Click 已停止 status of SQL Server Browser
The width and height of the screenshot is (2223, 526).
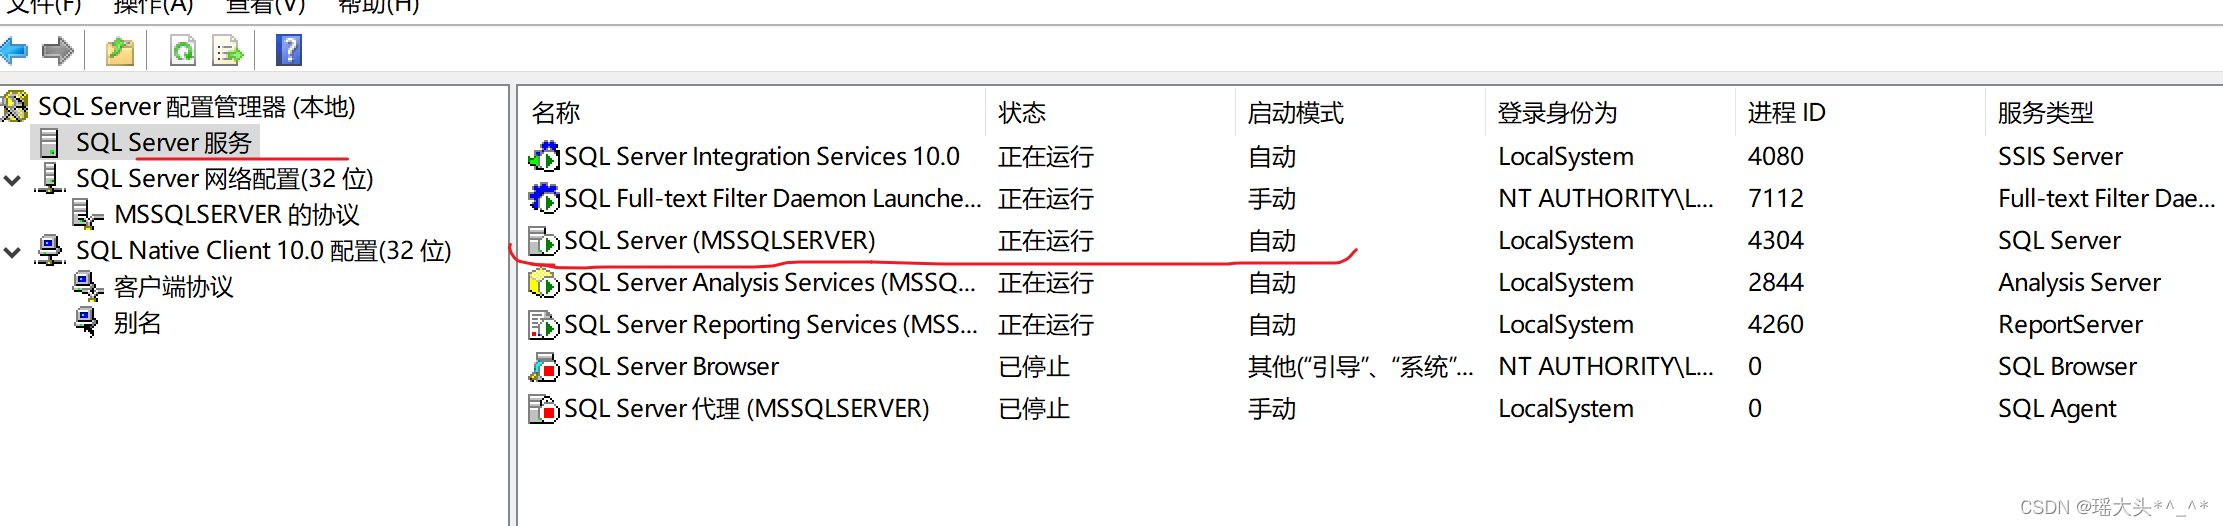click(1034, 367)
